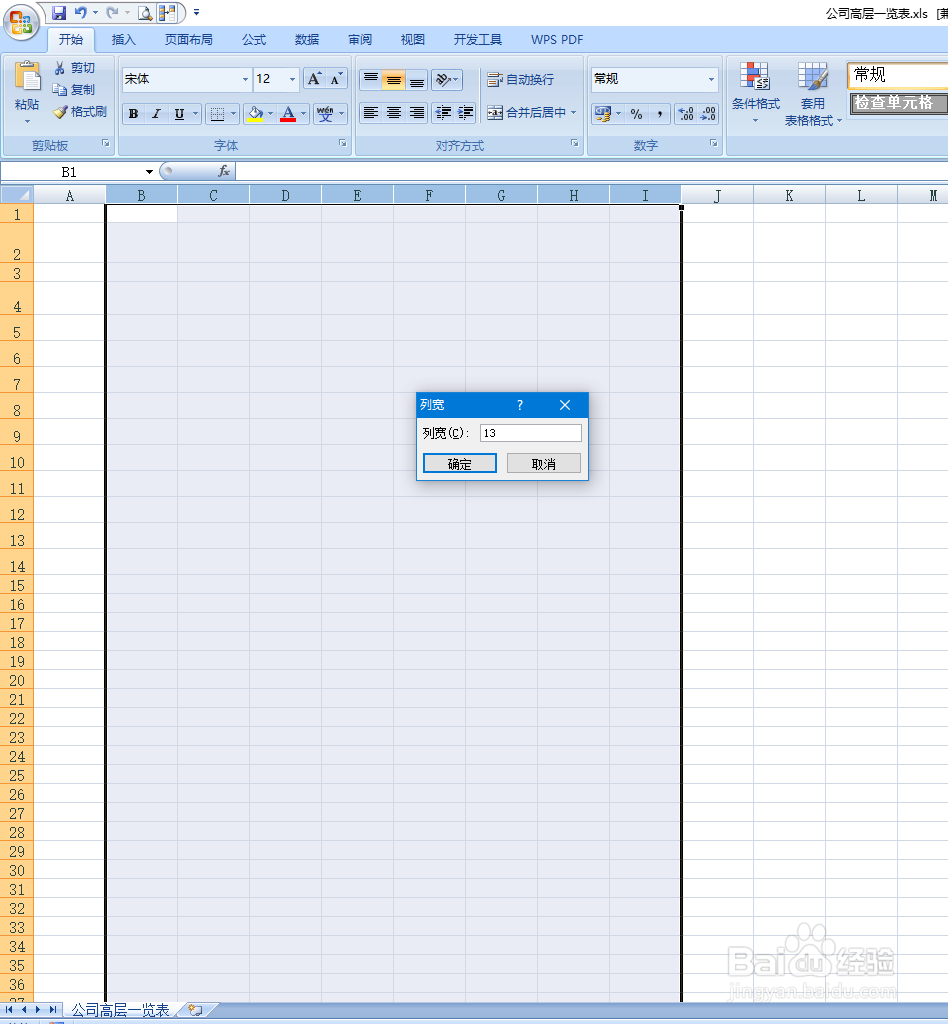The height and width of the screenshot is (1024, 948).
Task: Click the 列宽 column width input field
Action: tap(531, 433)
